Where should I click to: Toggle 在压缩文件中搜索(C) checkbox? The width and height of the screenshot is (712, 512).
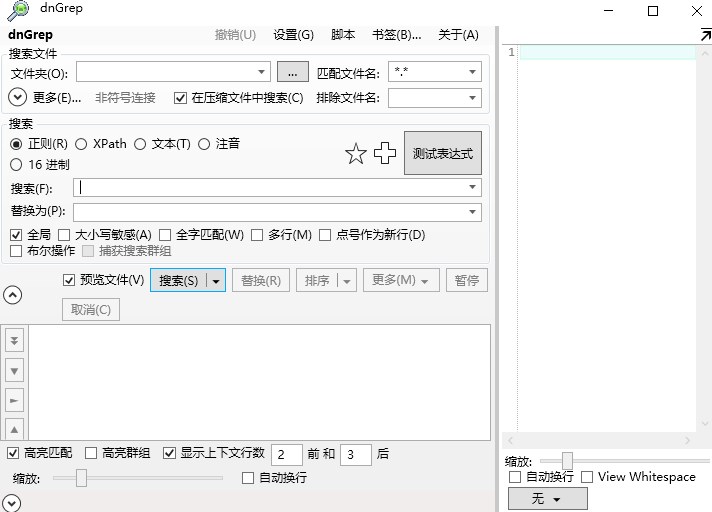[x=181, y=98]
